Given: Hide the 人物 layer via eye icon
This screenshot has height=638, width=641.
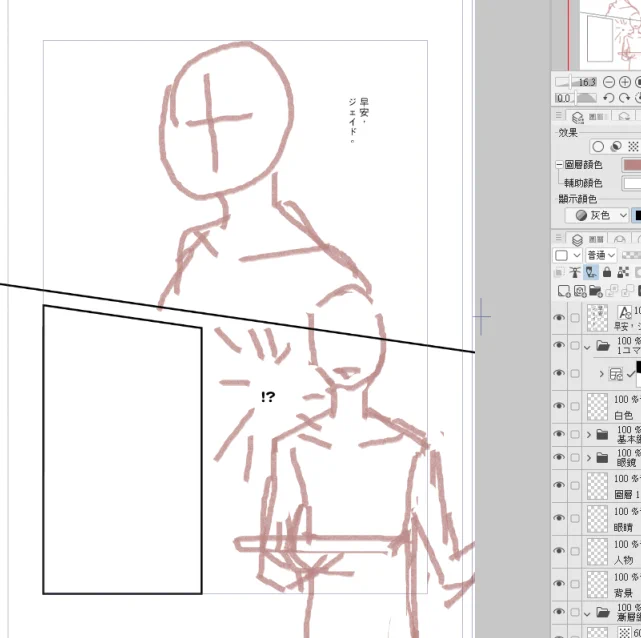Looking at the screenshot, I should [x=559, y=551].
